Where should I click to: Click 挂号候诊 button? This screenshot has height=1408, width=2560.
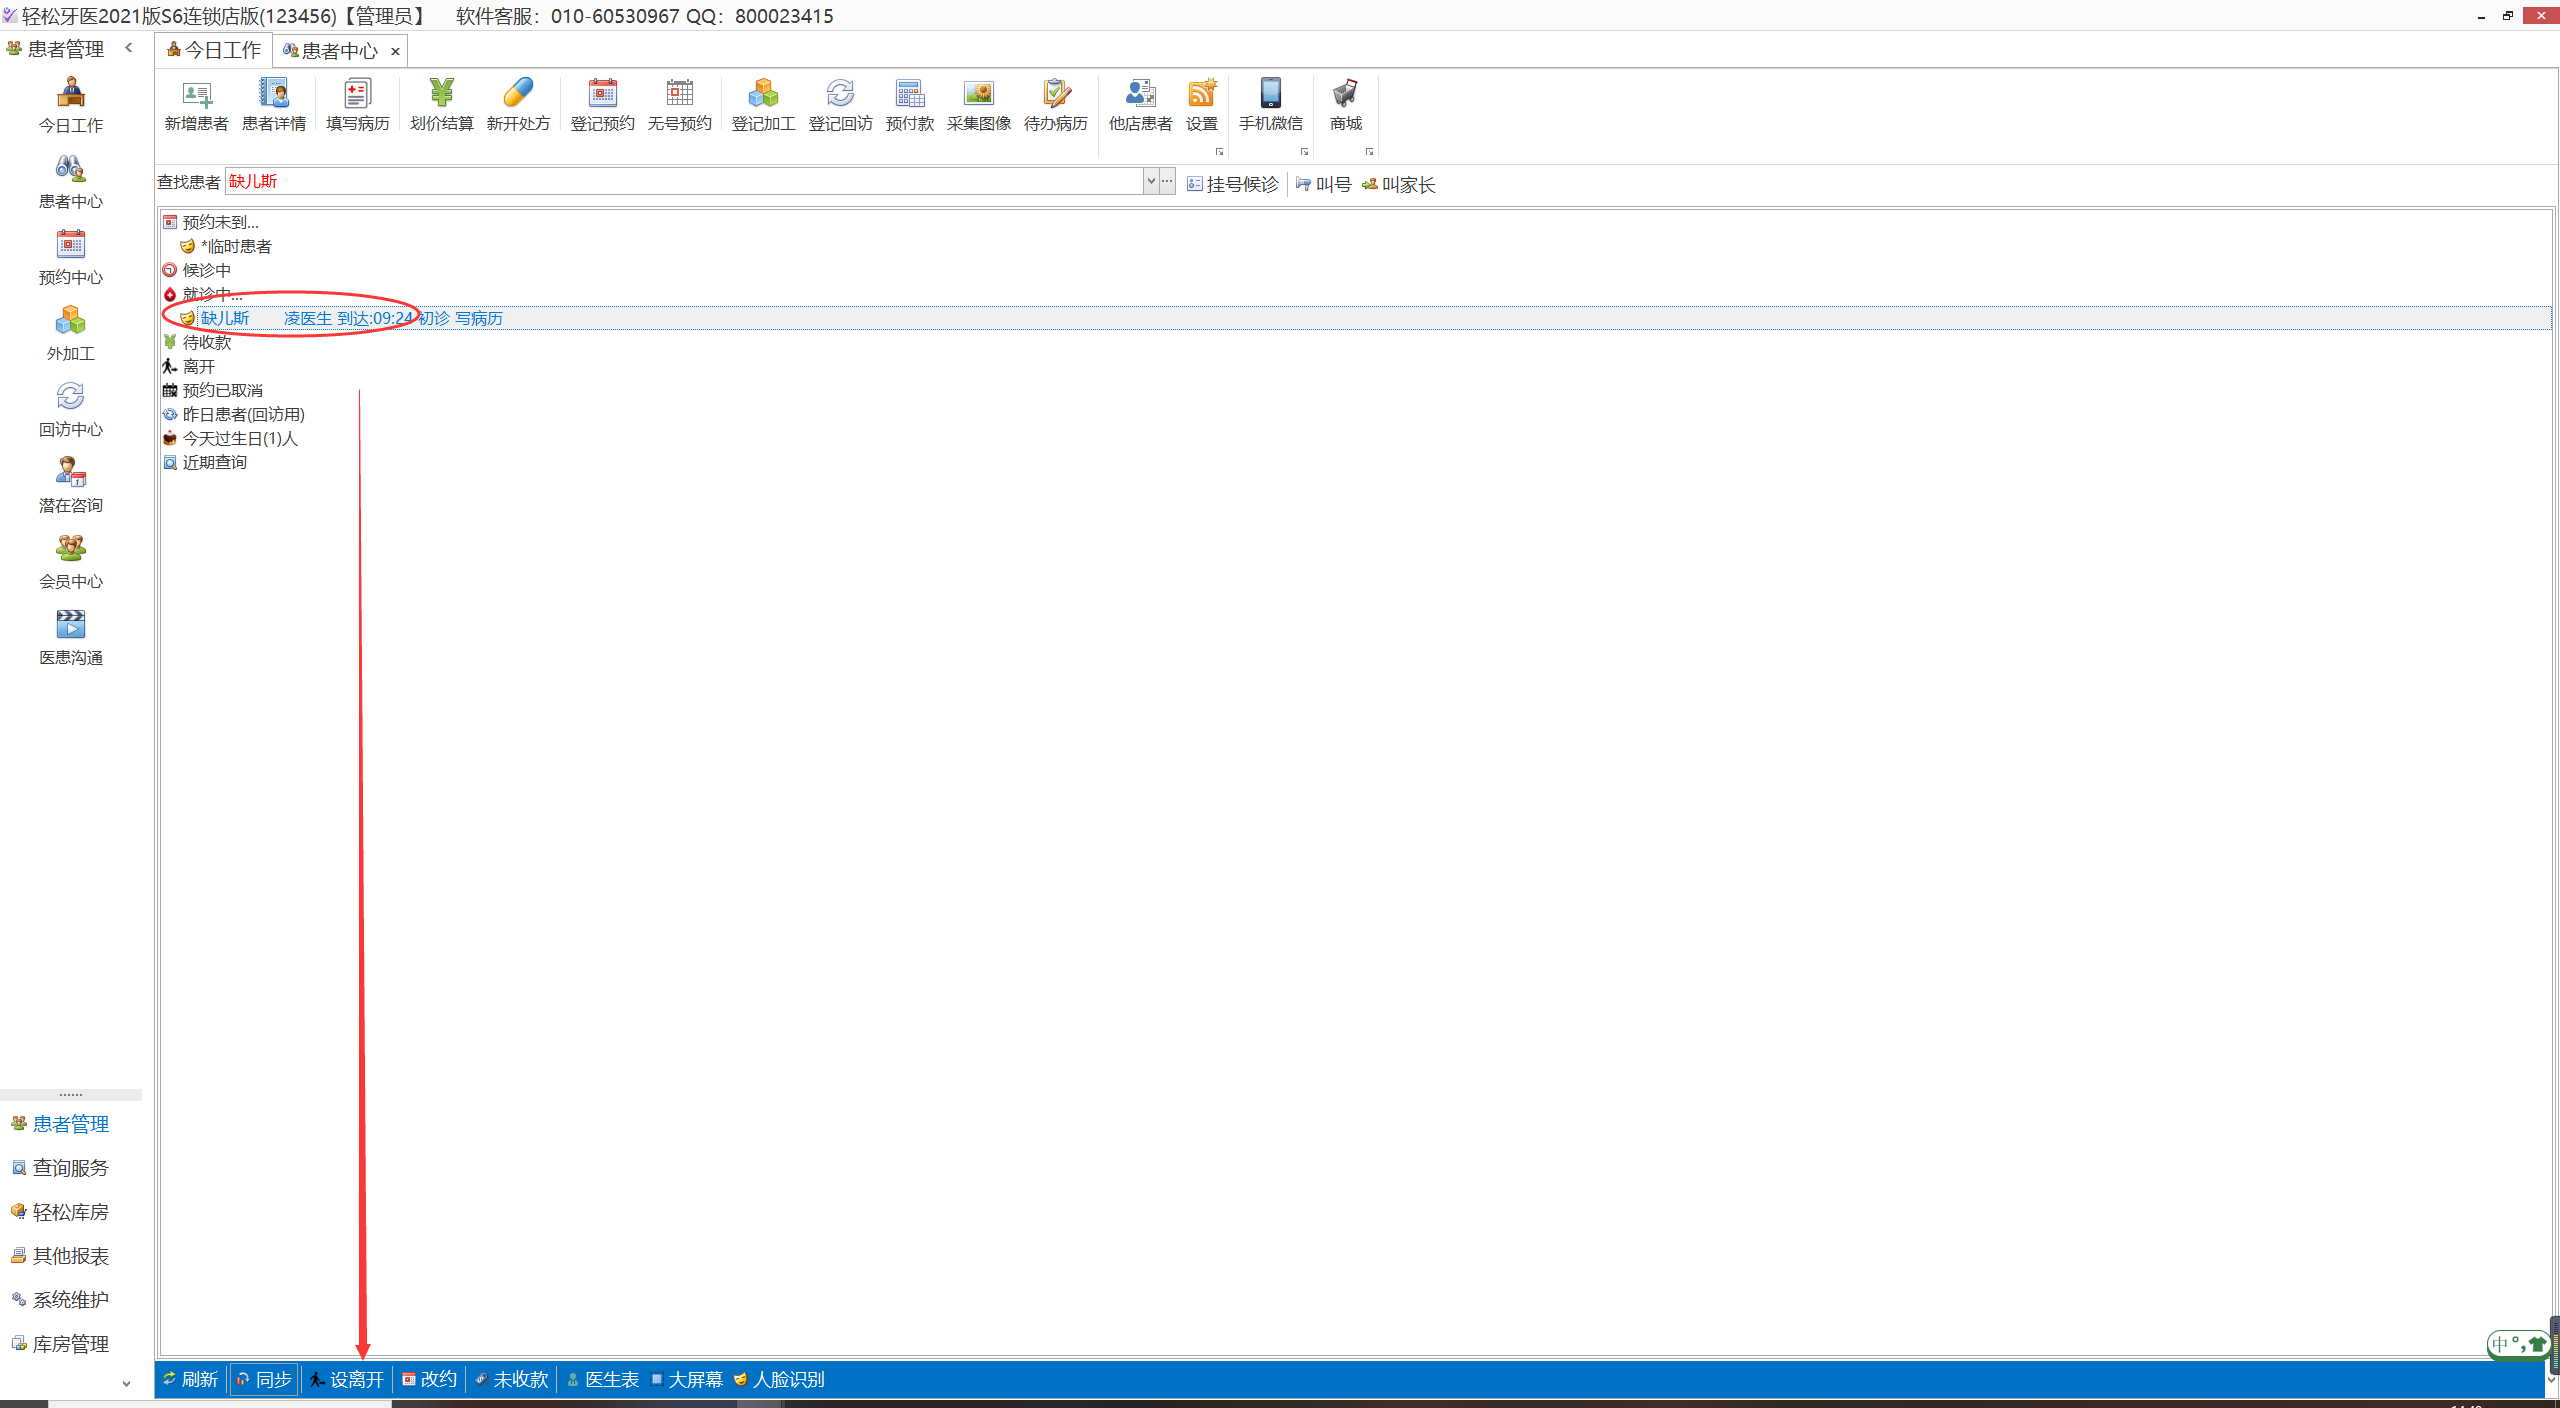1233,184
